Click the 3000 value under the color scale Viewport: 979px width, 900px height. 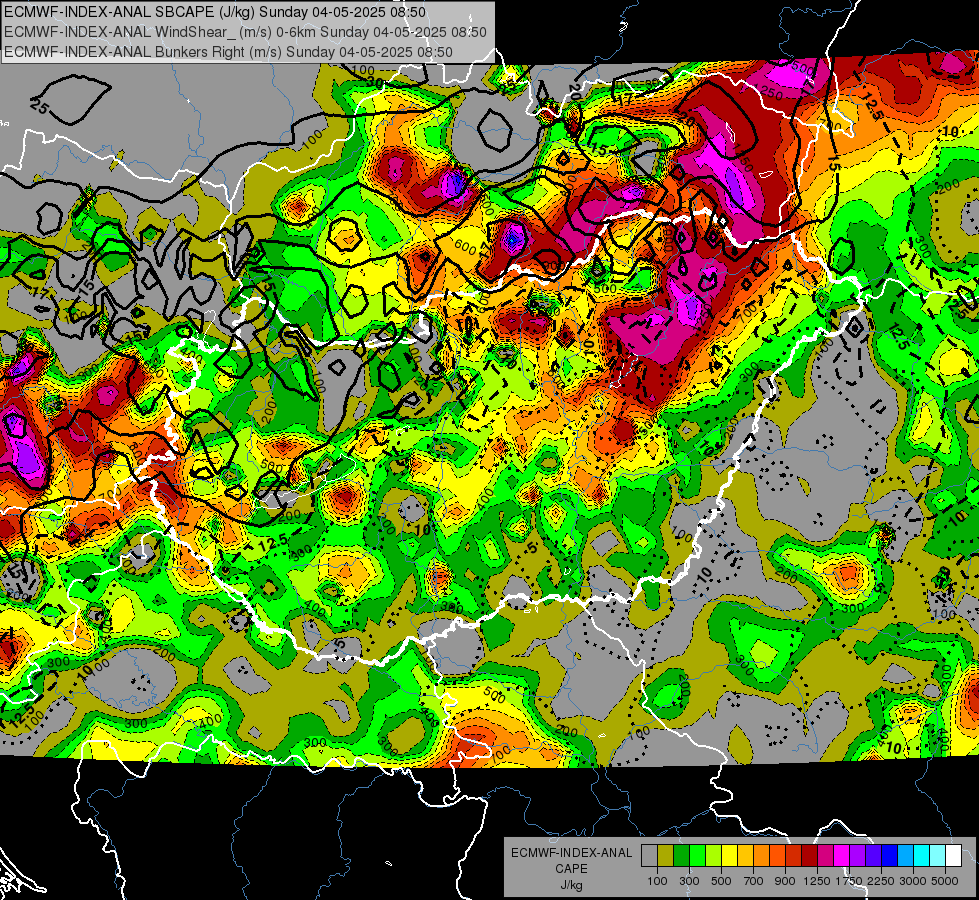tap(913, 881)
